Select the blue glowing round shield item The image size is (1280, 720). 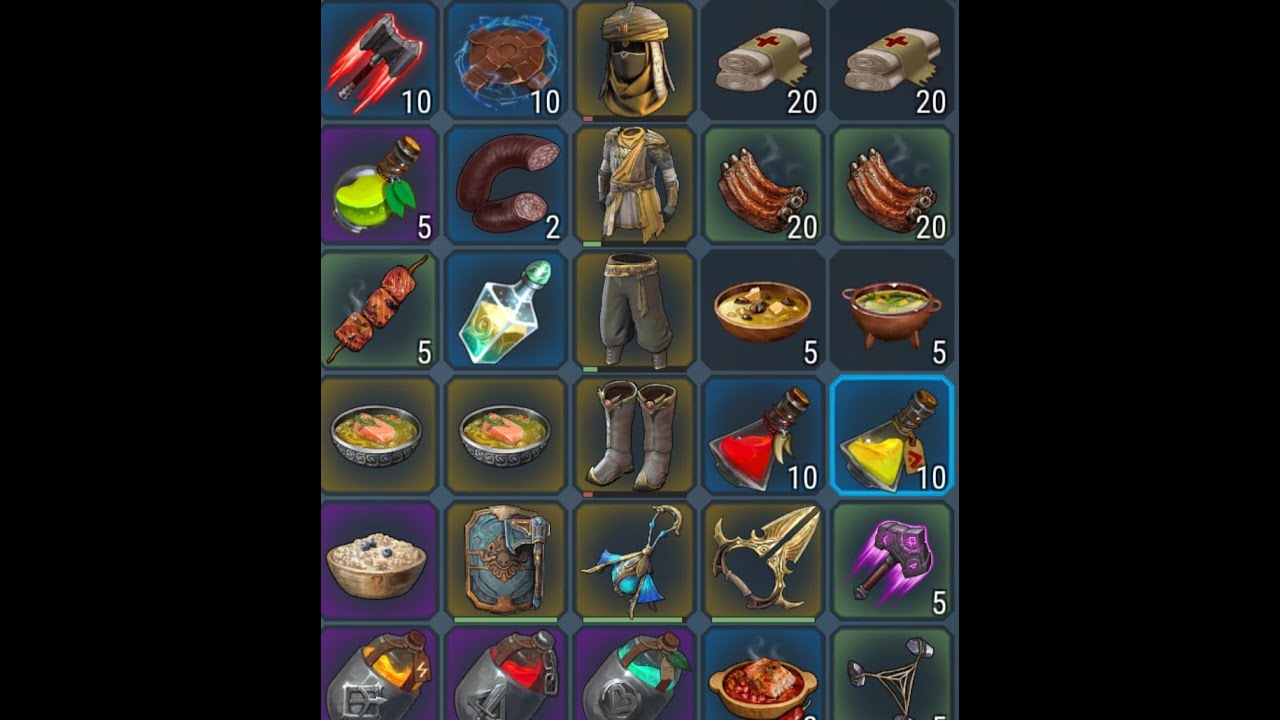click(x=505, y=60)
